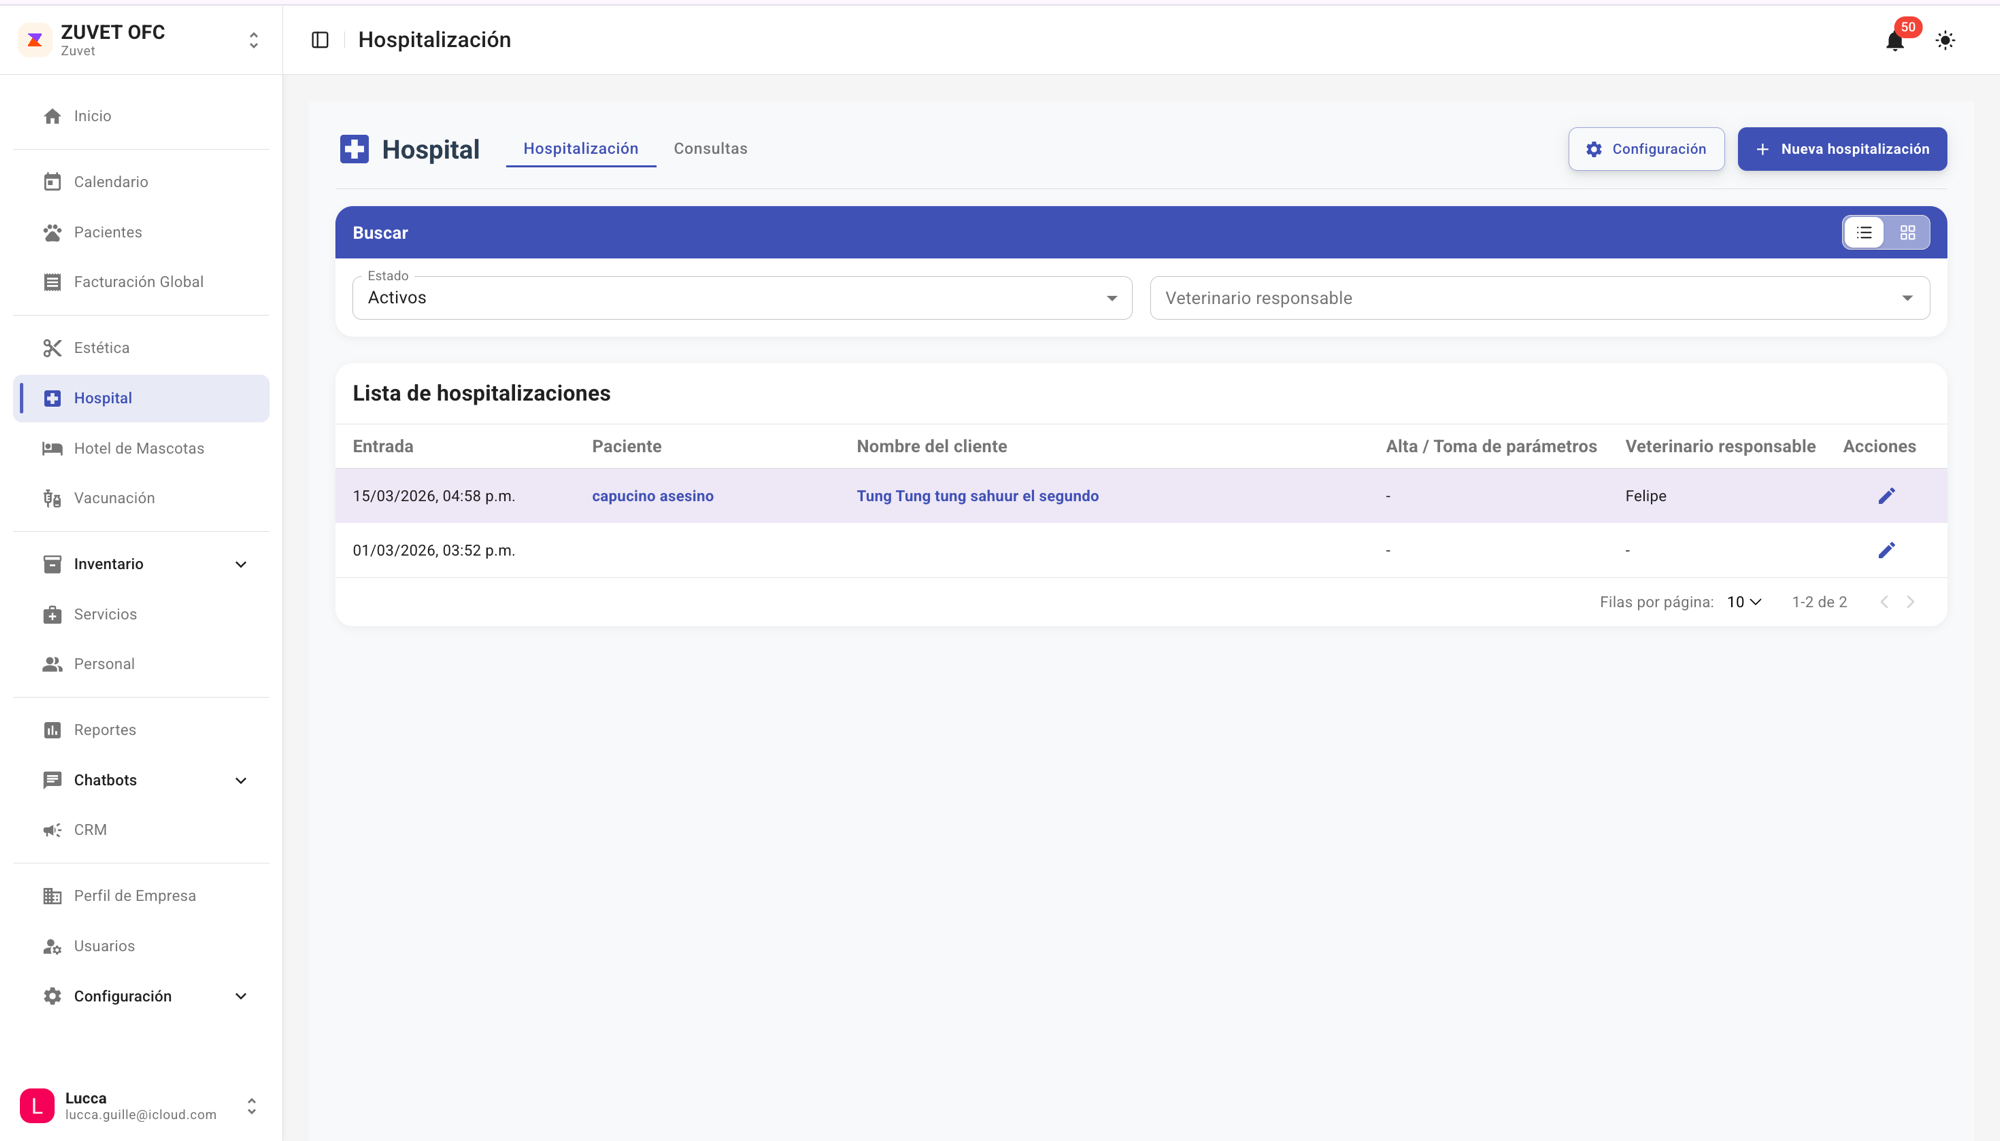Viewport: 2000px width, 1141px height.
Task: Open patient capucino asesino link
Action: 653,496
